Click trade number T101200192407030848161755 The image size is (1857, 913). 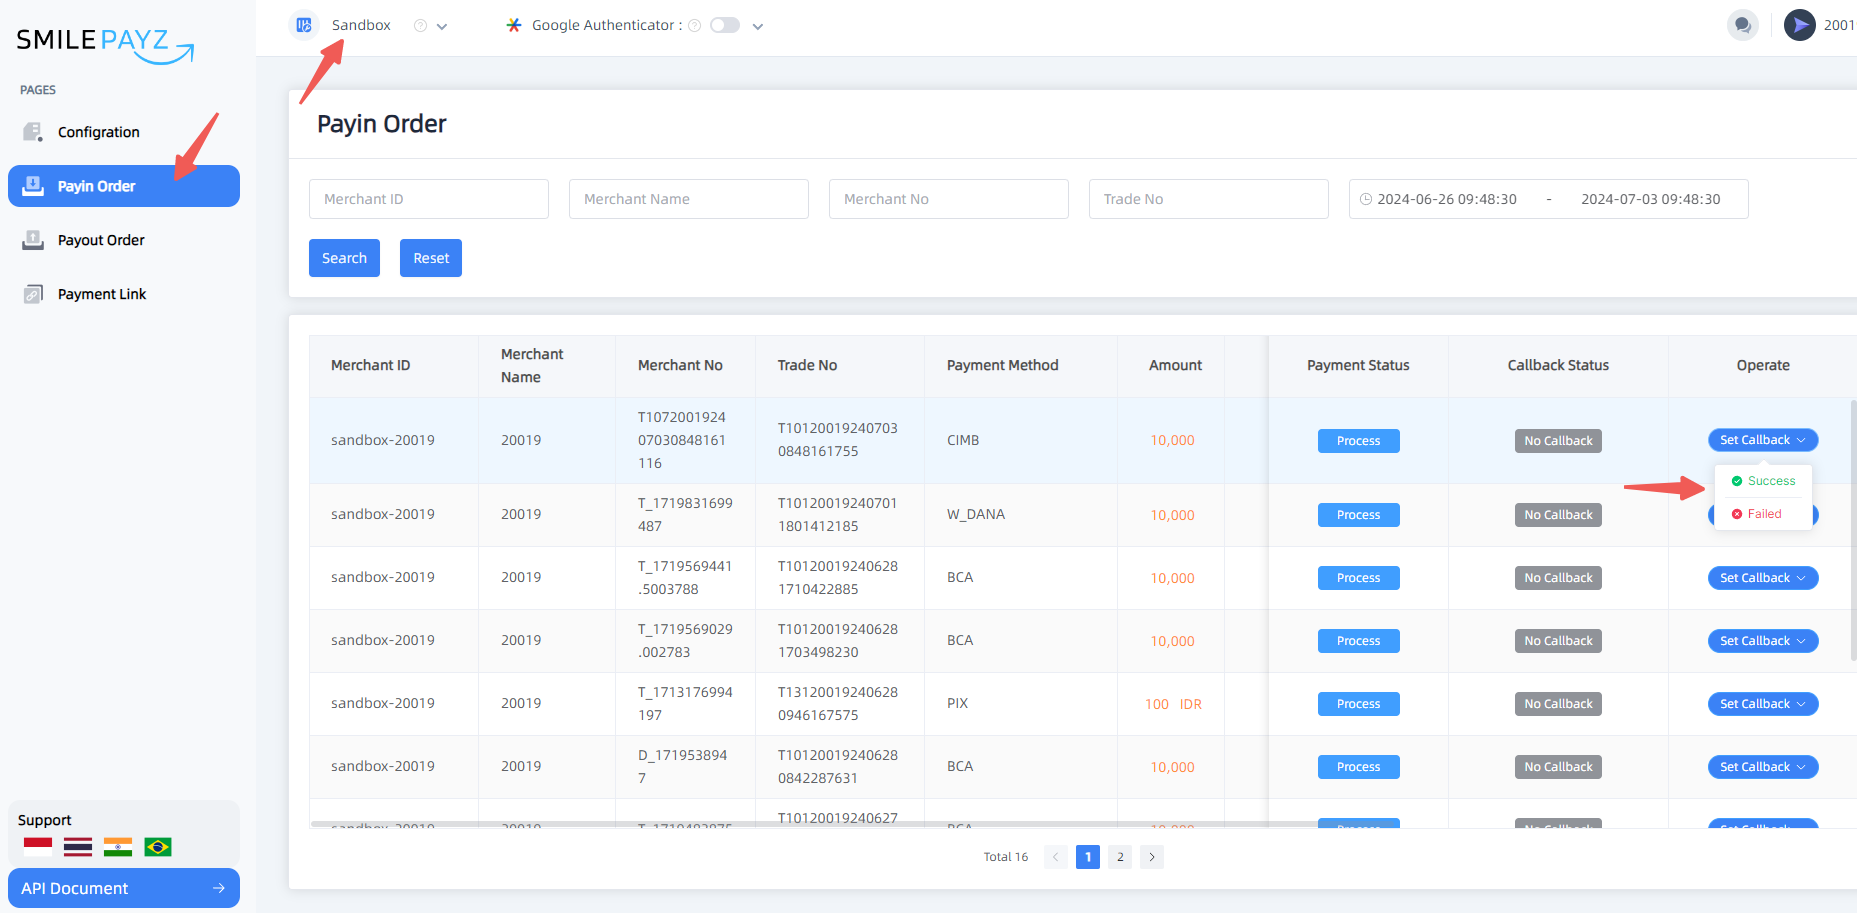(x=838, y=440)
